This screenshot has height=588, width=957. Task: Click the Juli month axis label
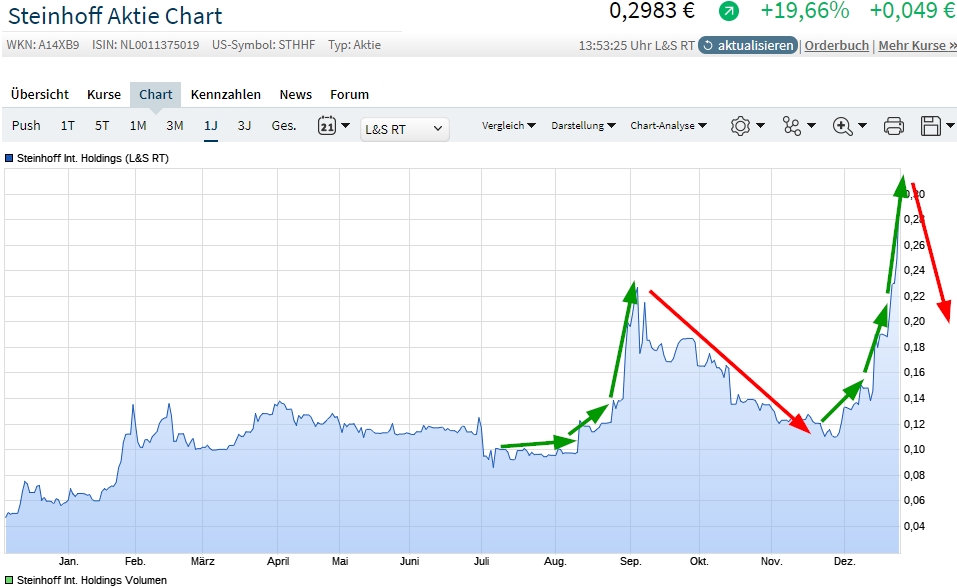pos(482,561)
